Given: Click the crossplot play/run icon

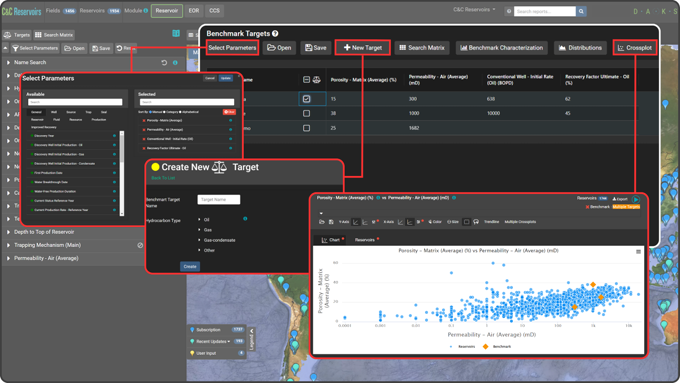Looking at the screenshot, I should tap(636, 199).
